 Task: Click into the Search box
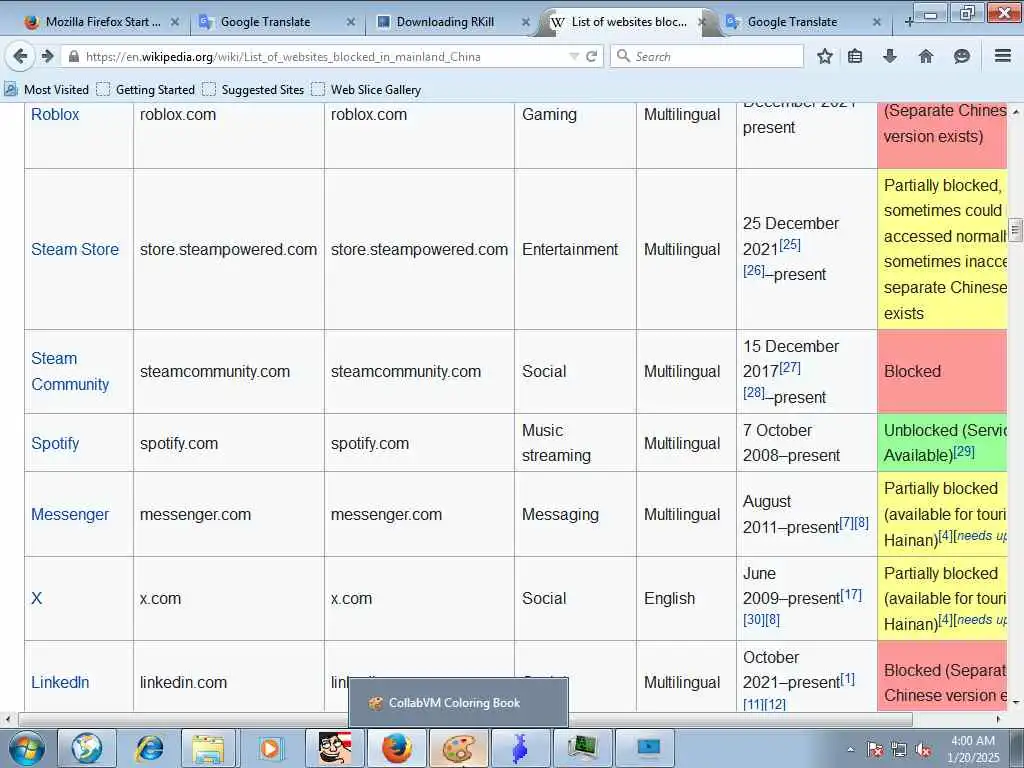click(x=707, y=56)
